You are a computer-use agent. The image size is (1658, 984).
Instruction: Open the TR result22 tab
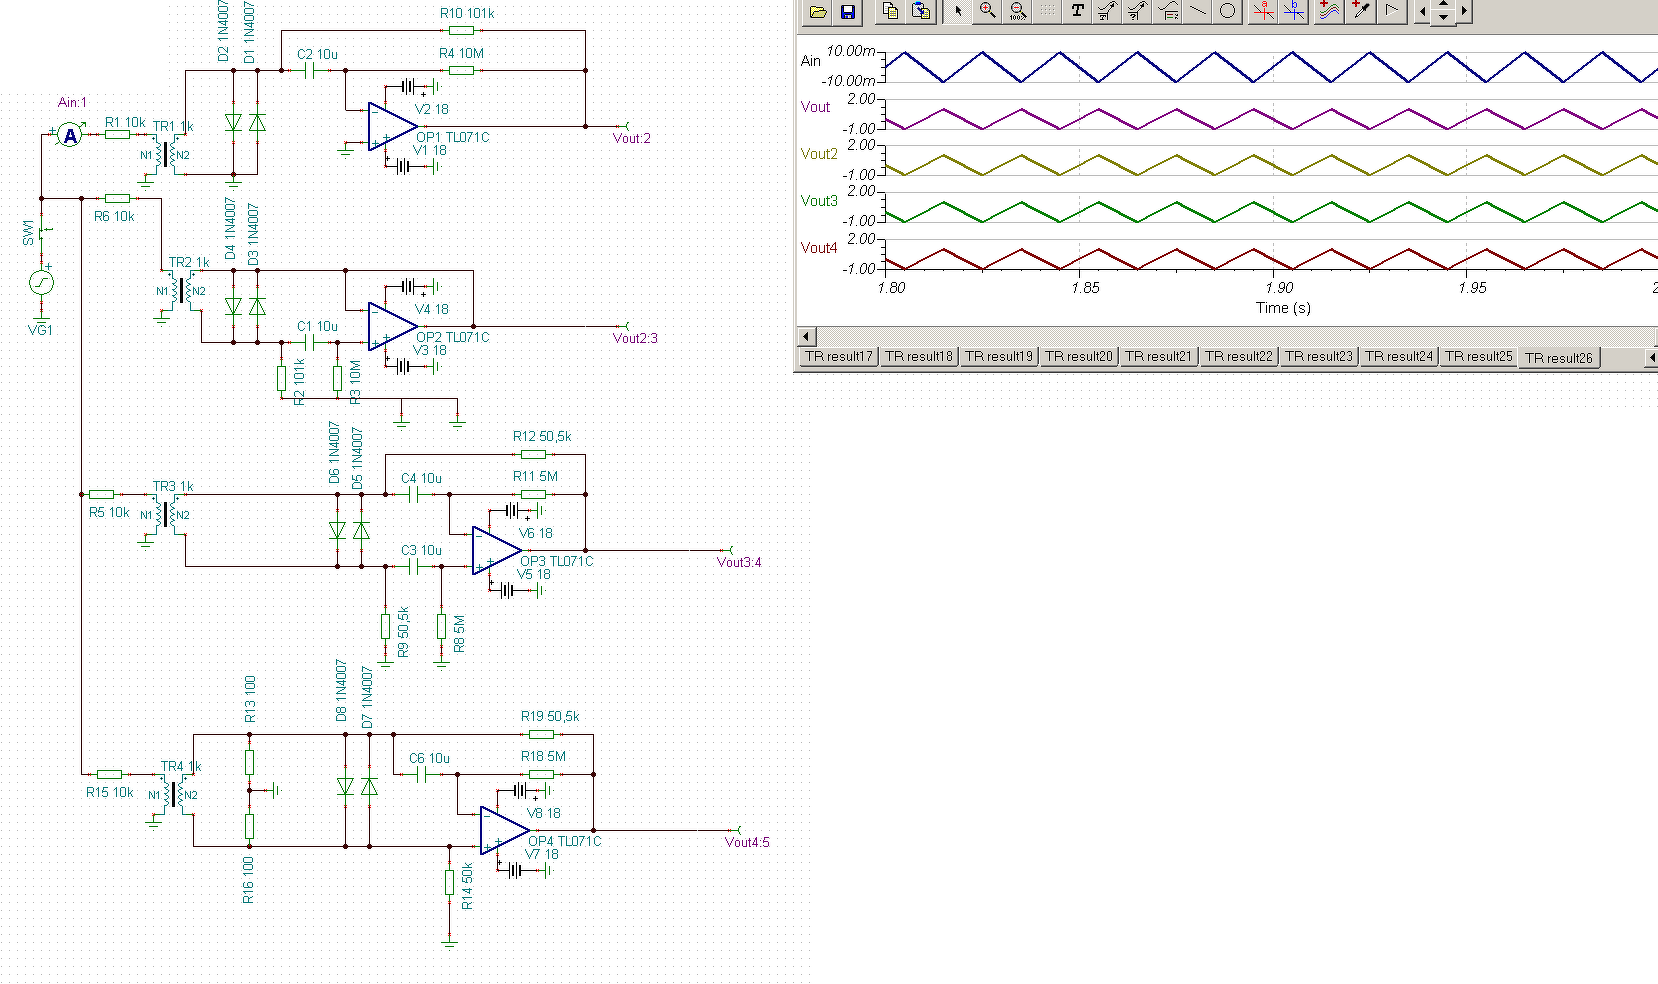tap(1238, 356)
